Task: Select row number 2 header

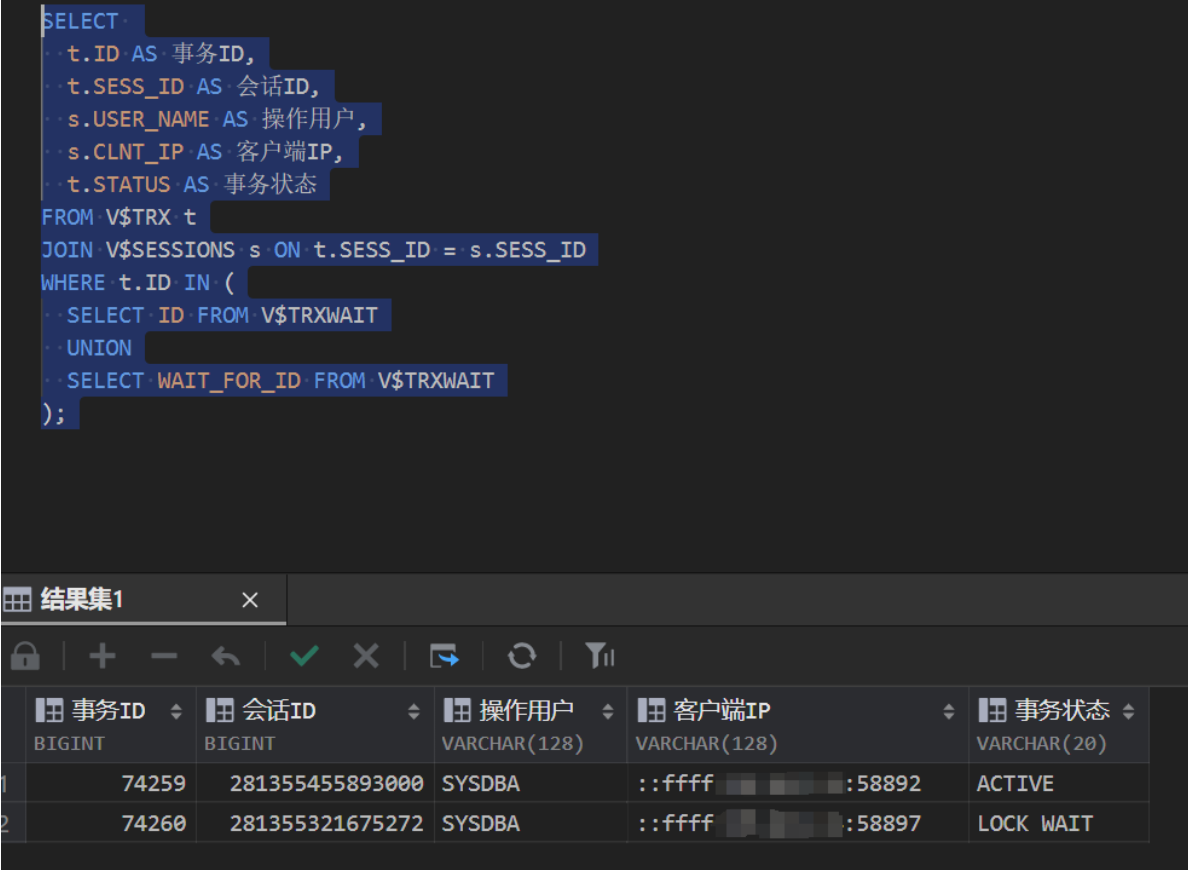Action: click(13, 823)
